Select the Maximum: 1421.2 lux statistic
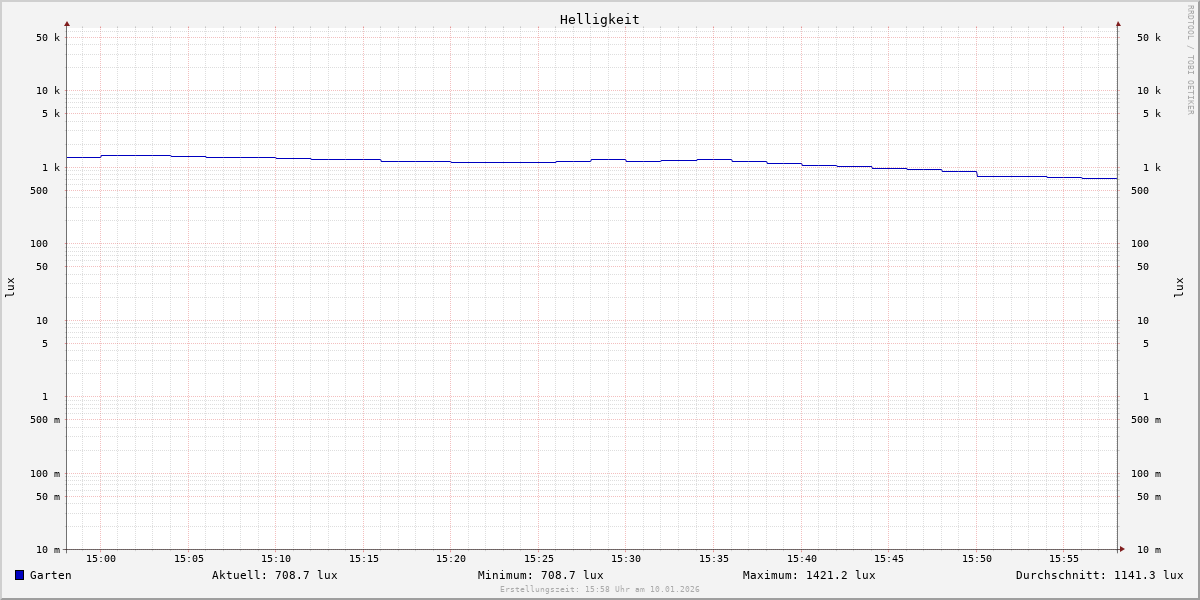 pos(808,575)
